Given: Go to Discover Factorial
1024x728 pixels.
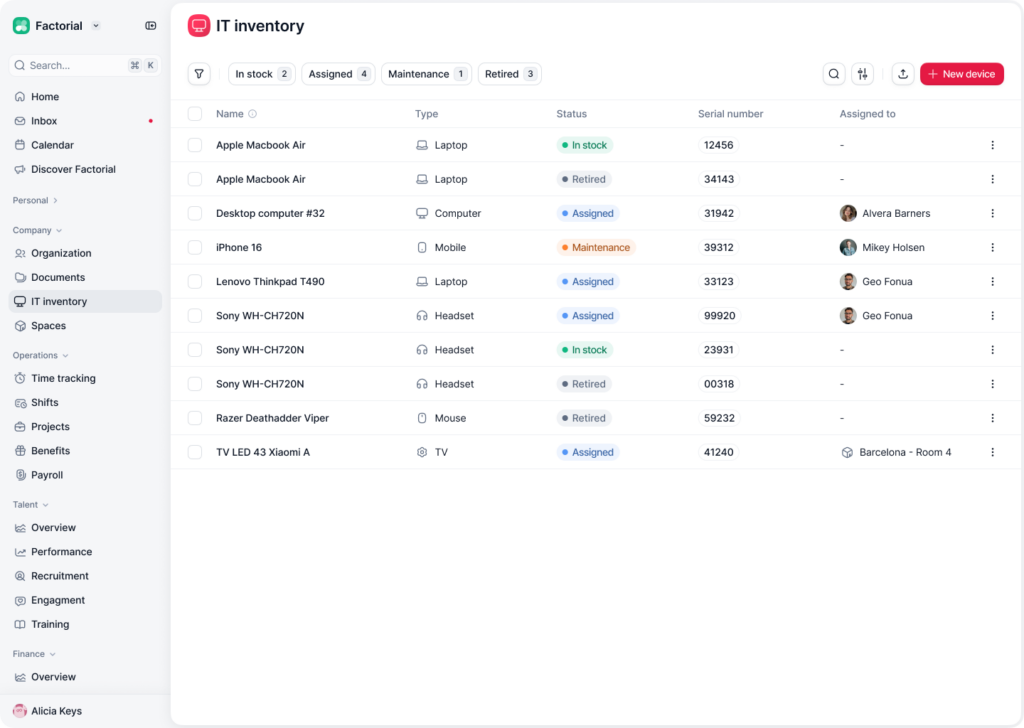Looking at the screenshot, I should click(x=85, y=169).
